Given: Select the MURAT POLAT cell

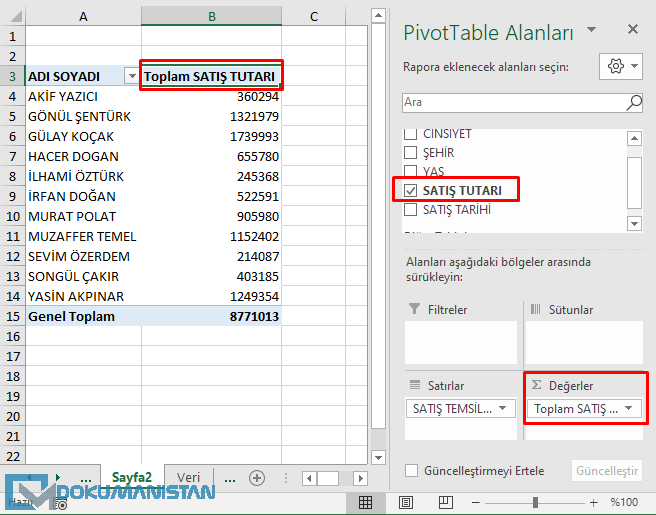Looking at the screenshot, I should point(83,216).
